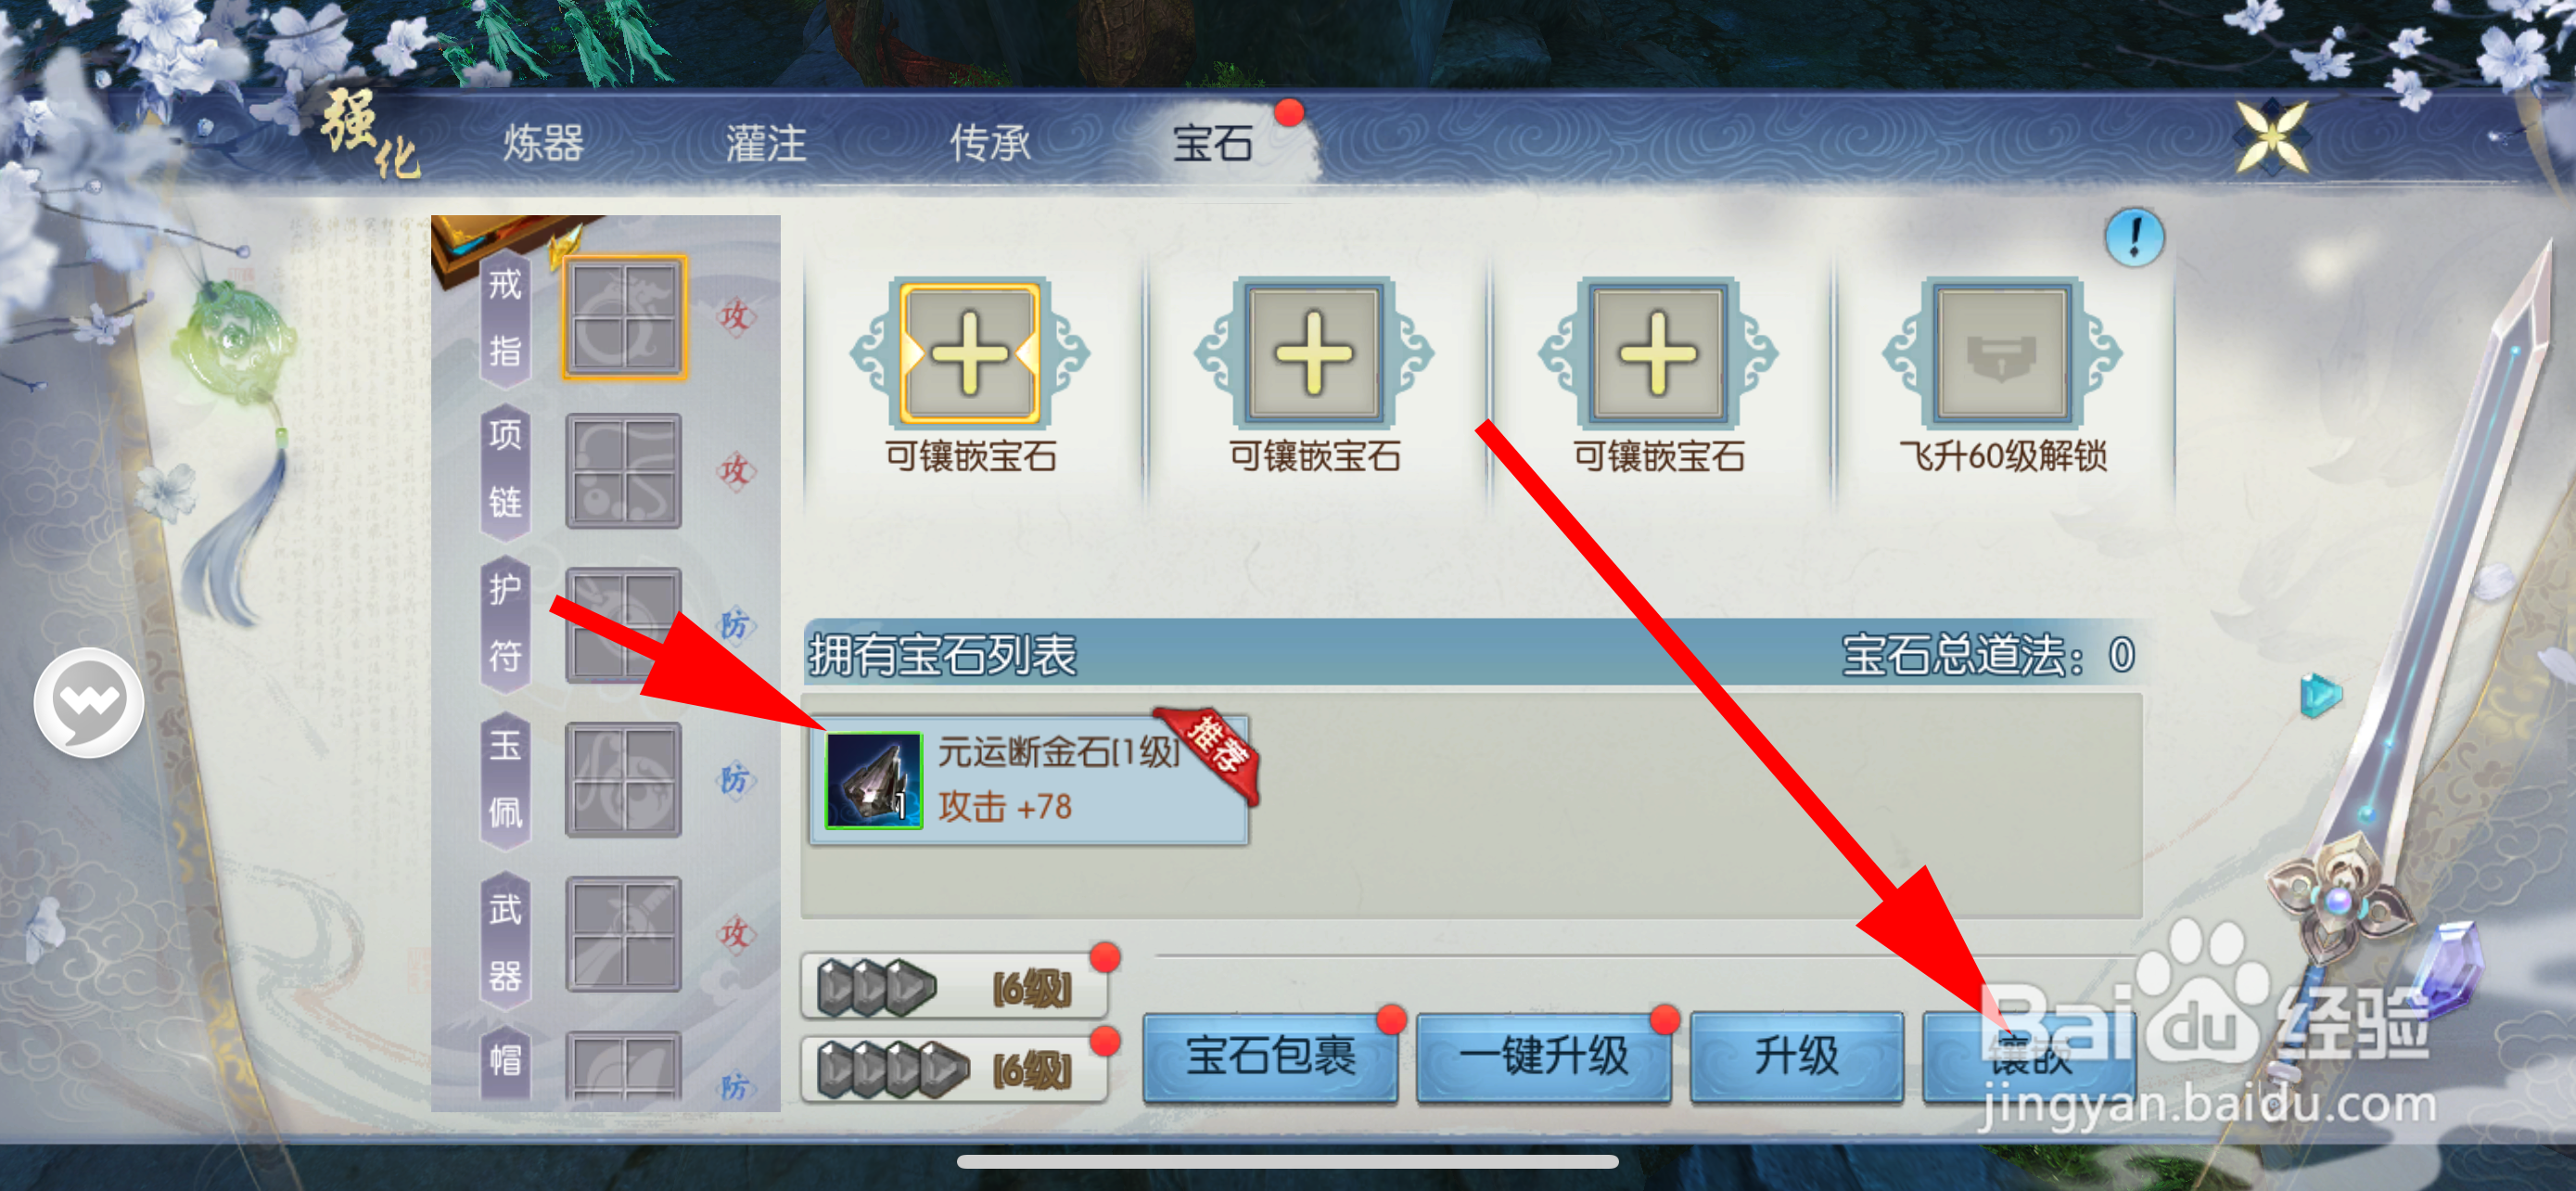Image resolution: width=2576 pixels, height=1191 pixels.
Task: Tap the locked 飞升60级解锁 gem slot
Action: pyautogui.click(x=2001, y=353)
